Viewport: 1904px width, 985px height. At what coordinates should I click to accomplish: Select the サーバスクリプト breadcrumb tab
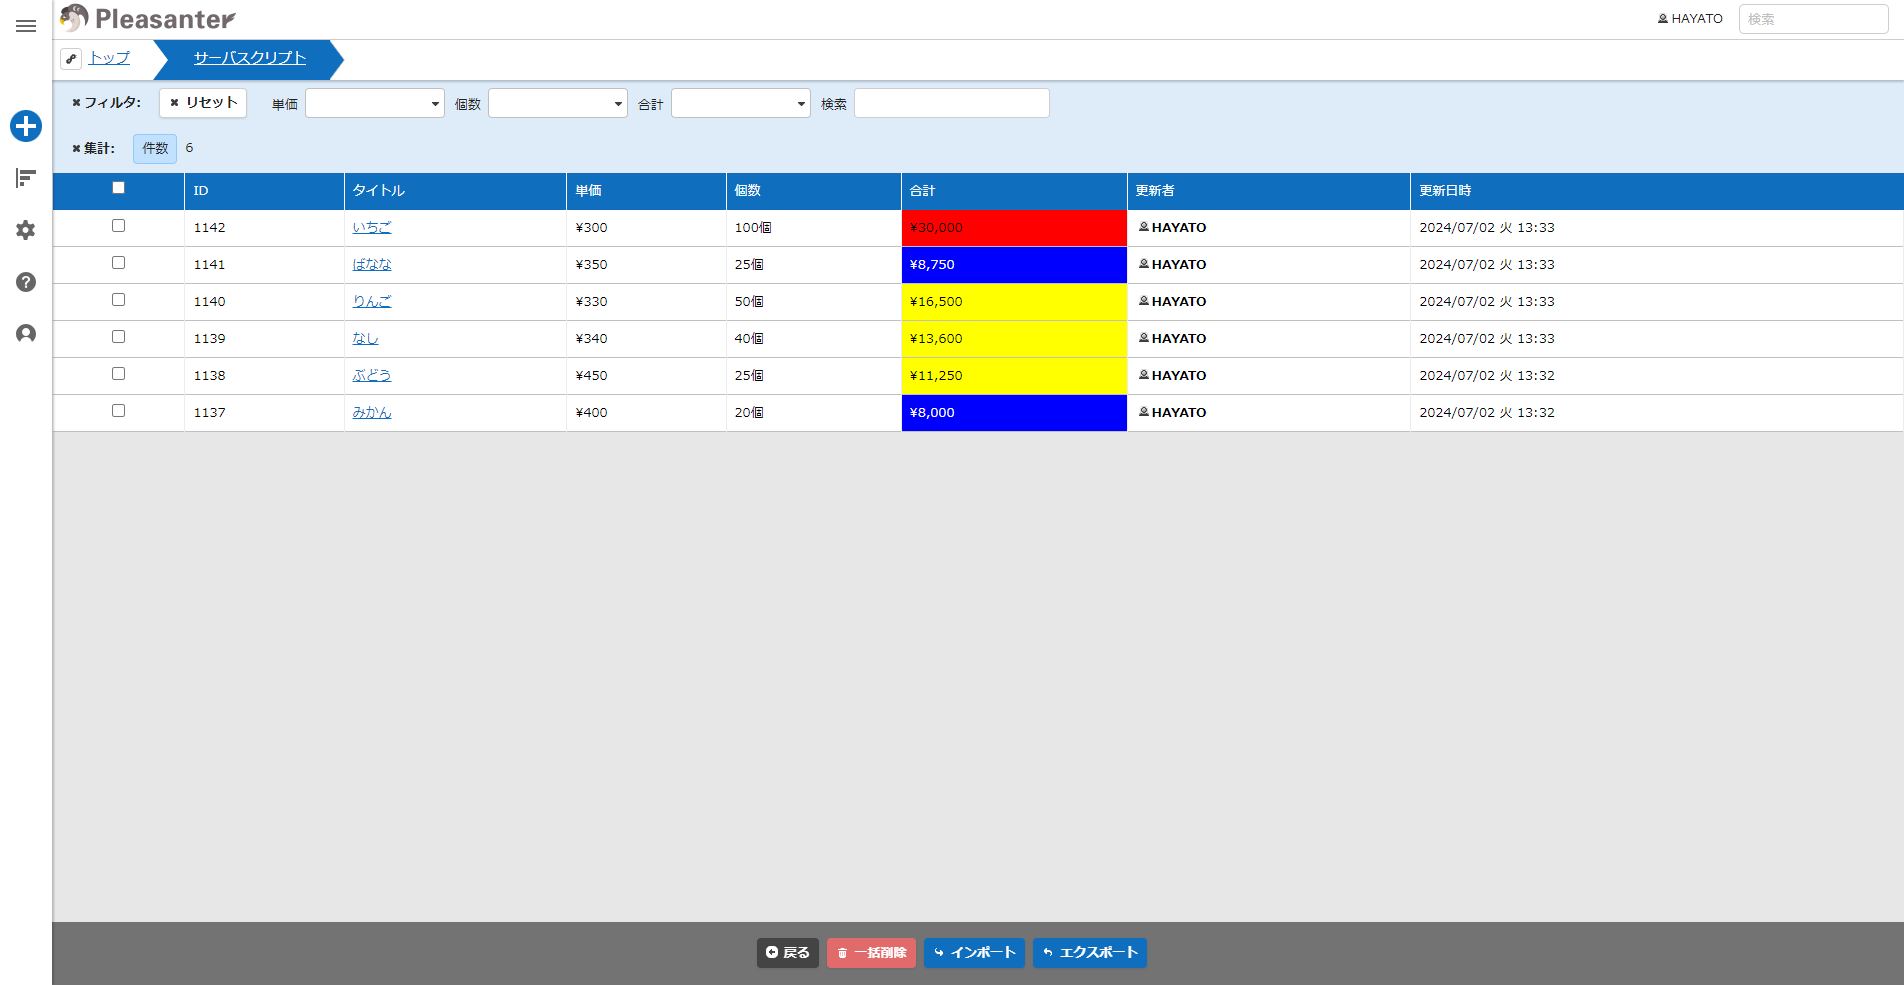tap(250, 58)
